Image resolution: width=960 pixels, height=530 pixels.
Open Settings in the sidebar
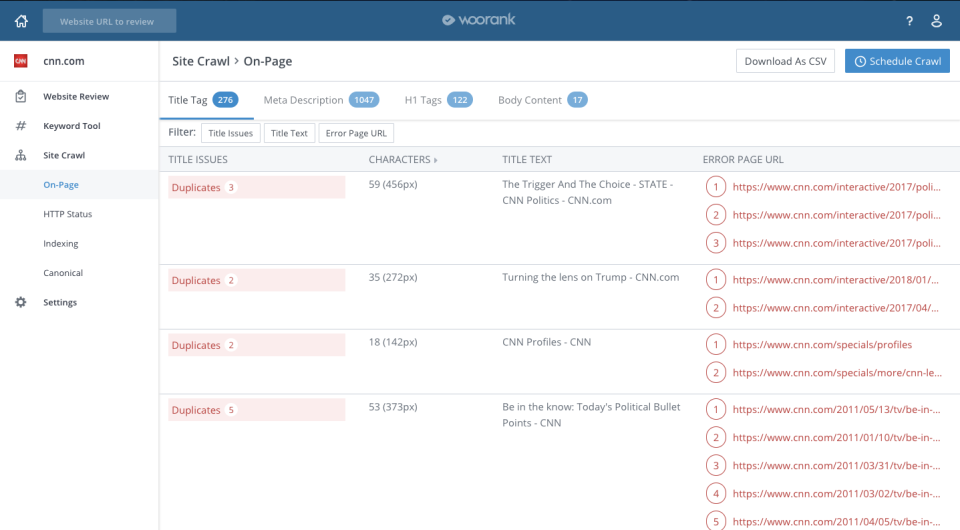[60, 302]
